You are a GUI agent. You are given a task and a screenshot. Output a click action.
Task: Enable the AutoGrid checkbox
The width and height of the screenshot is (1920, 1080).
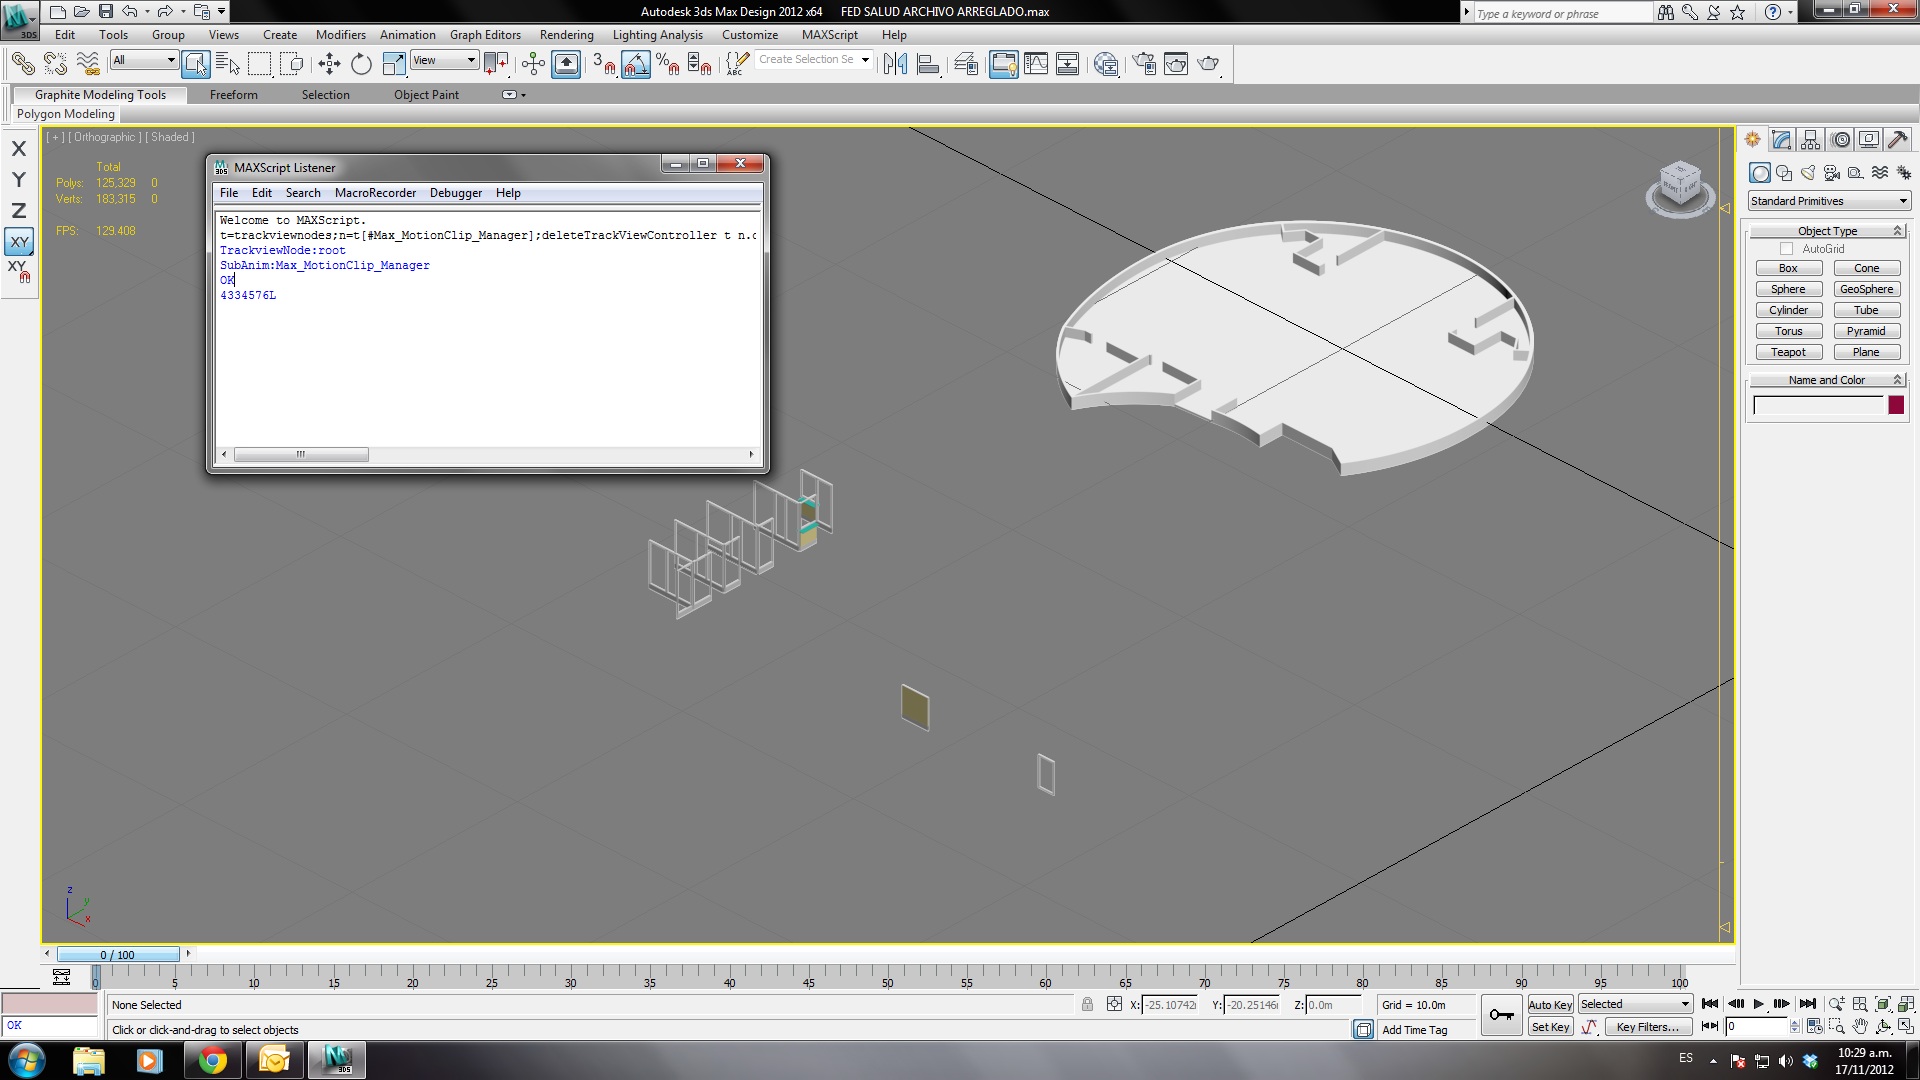pos(1787,249)
